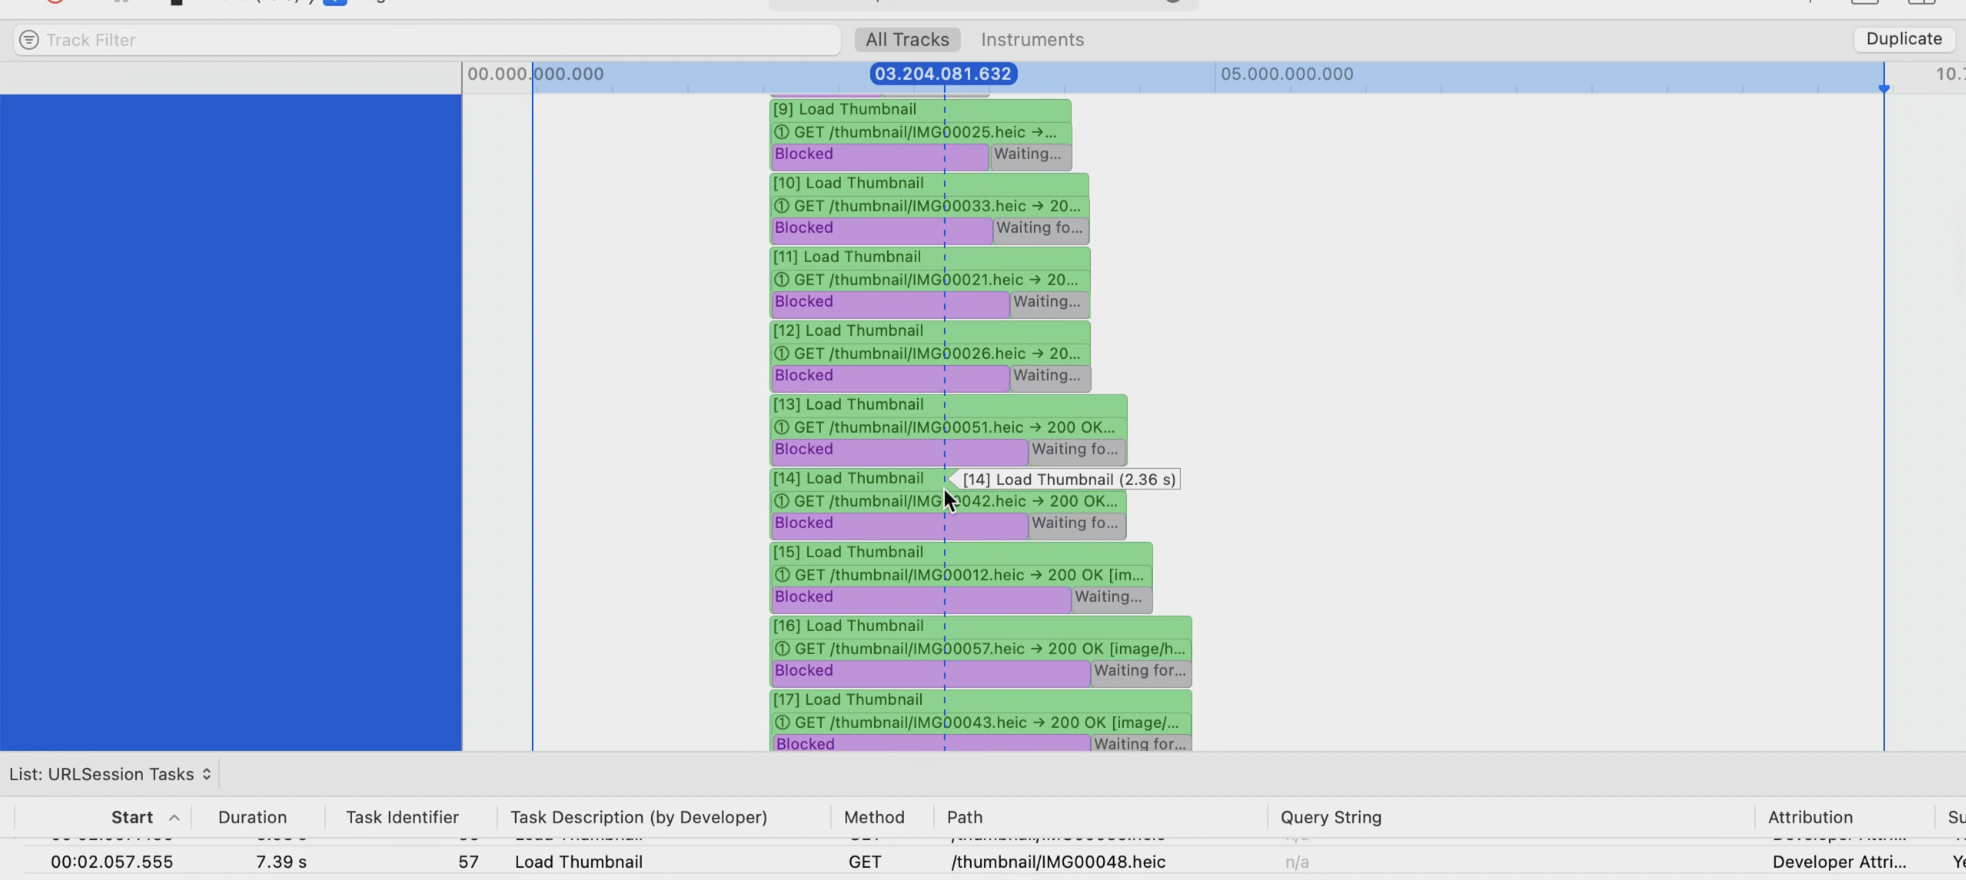Select the [16] Load Thumbnail interval

[x=980, y=627]
